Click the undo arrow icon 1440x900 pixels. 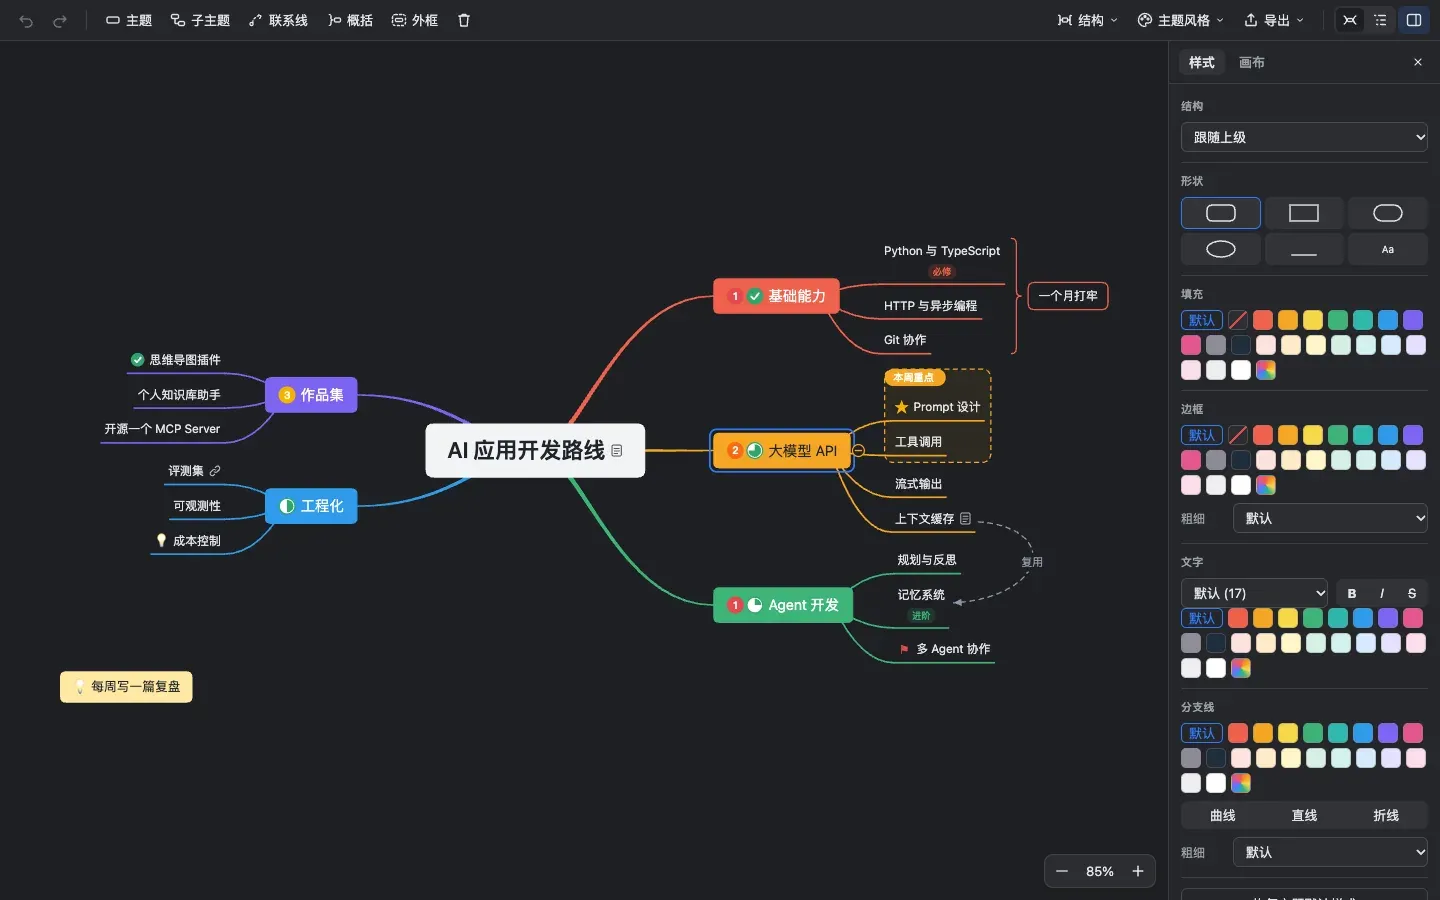click(26, 20)
